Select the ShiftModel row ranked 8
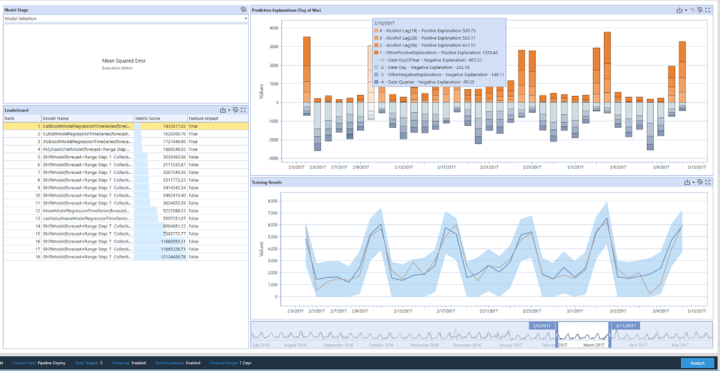This screenshot has height=371, width=720. point(126,180)
